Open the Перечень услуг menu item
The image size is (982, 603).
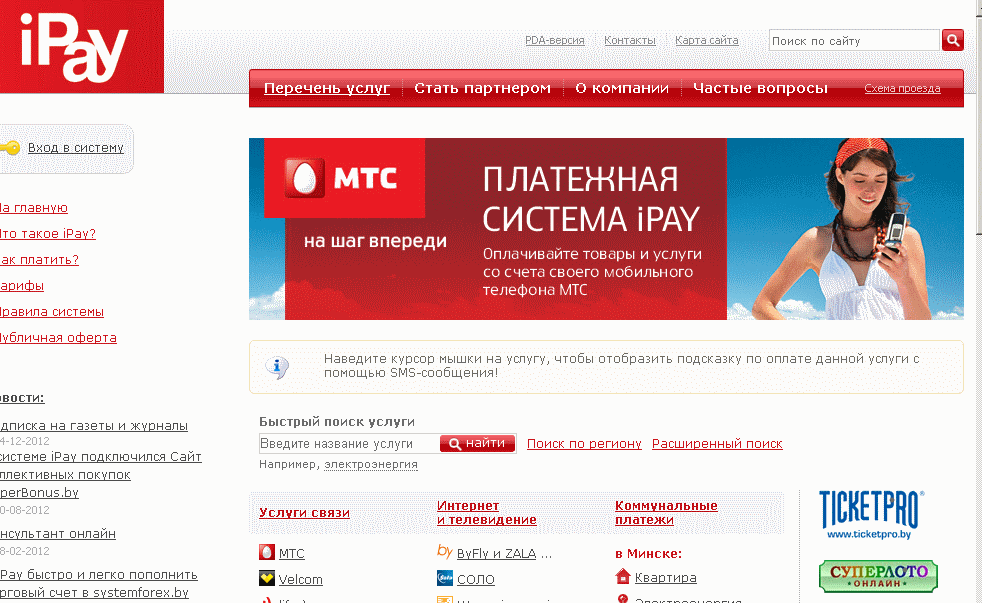tap(326, 88)
